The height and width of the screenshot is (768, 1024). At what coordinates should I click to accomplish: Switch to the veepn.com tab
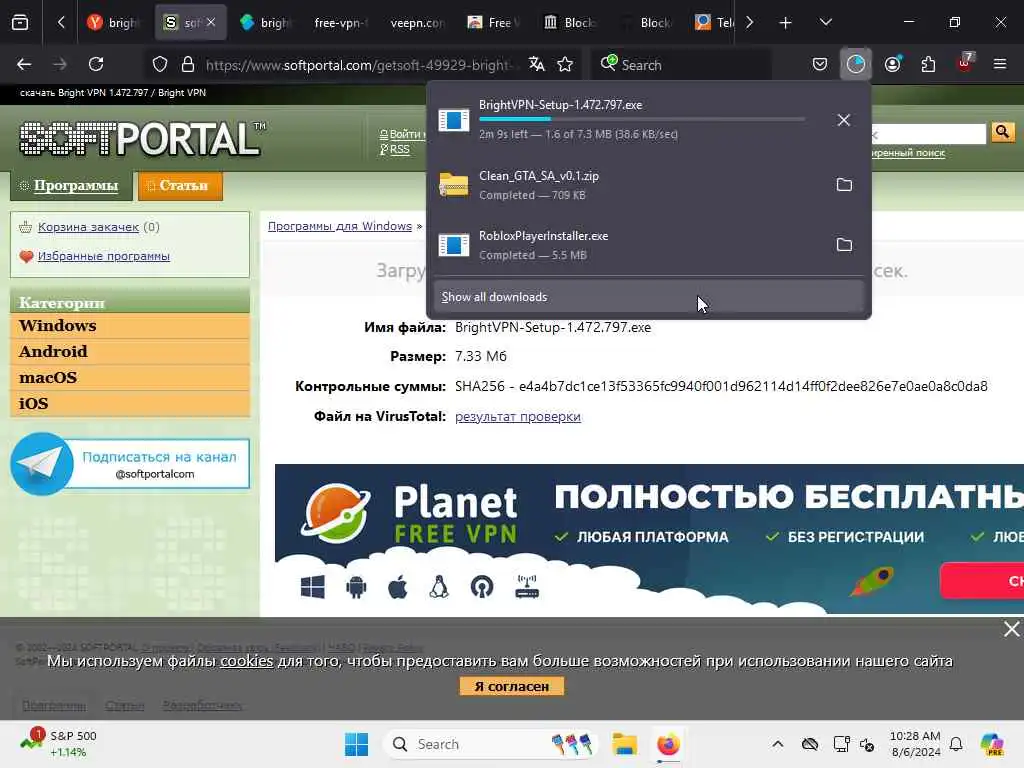416,23
